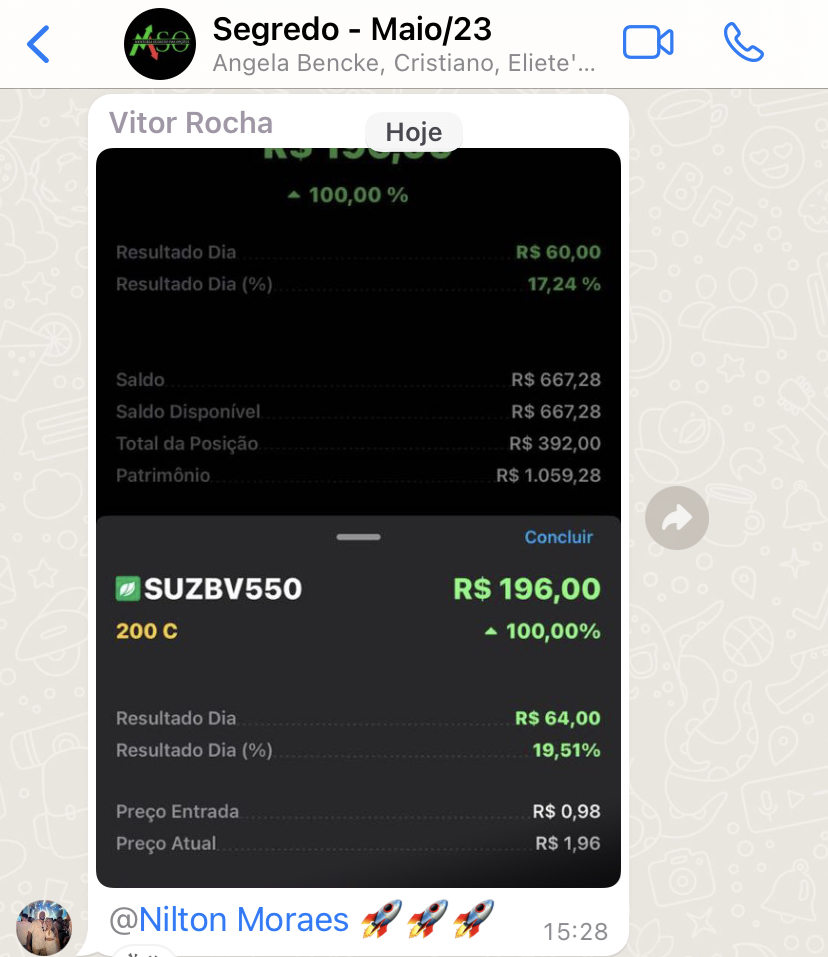Tap the @Nilton Moraes mention
Screen dimensions: 828x957
tap(228, 920)
